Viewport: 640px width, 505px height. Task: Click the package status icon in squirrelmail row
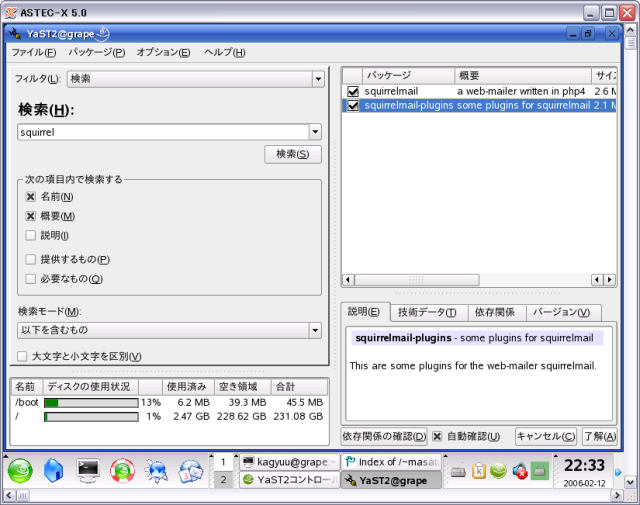[352, 91]
